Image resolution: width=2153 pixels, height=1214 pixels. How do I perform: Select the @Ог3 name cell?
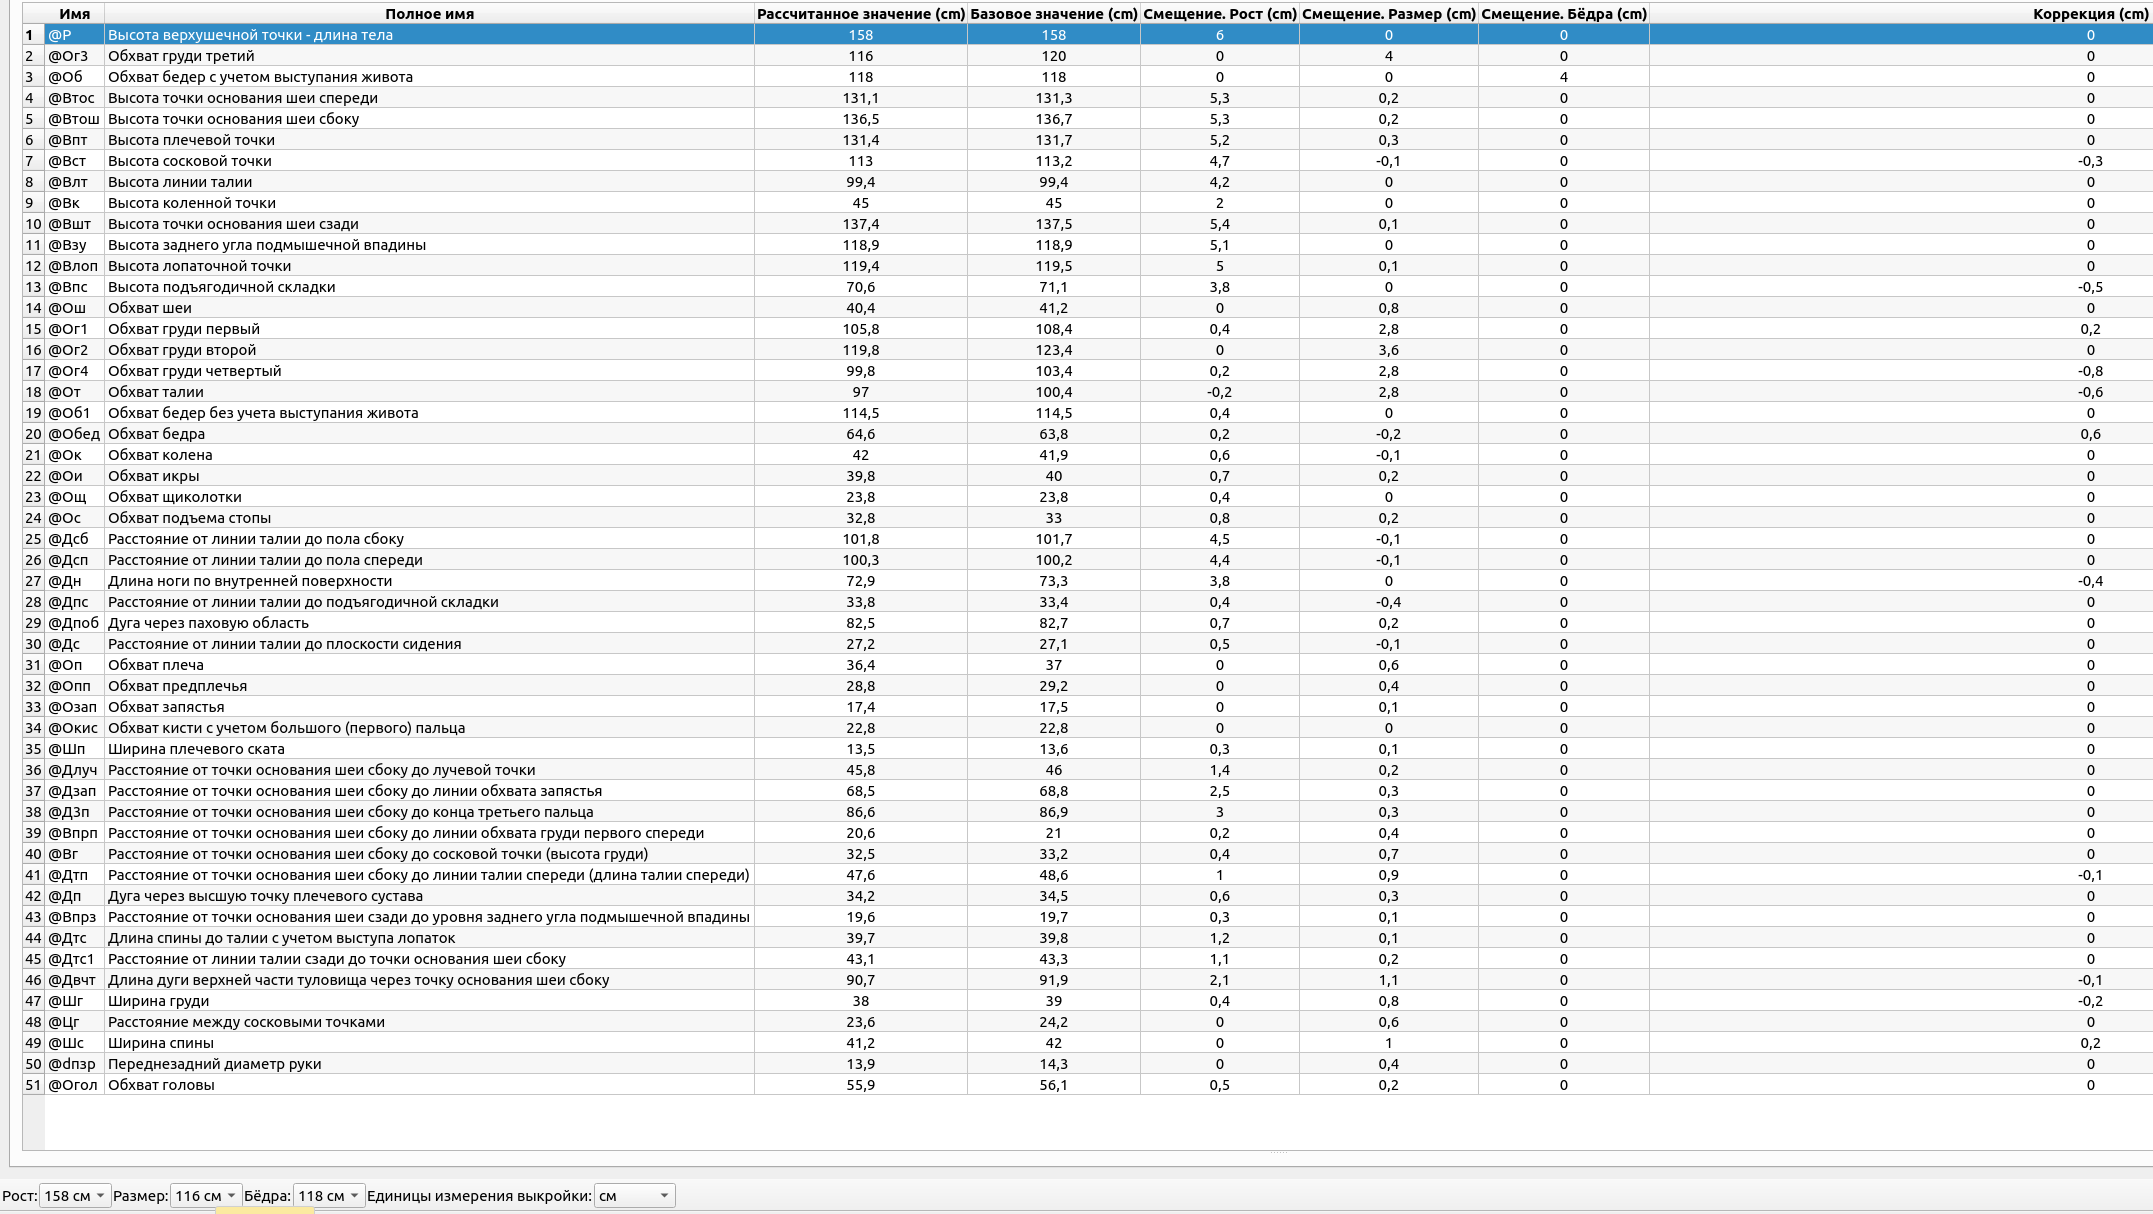[74, 56]
